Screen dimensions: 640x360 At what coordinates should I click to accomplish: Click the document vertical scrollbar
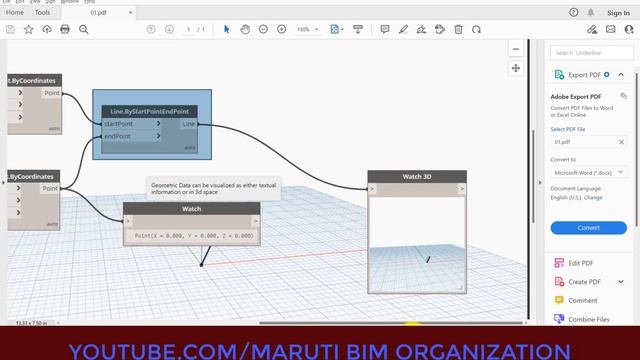[533, 177]
